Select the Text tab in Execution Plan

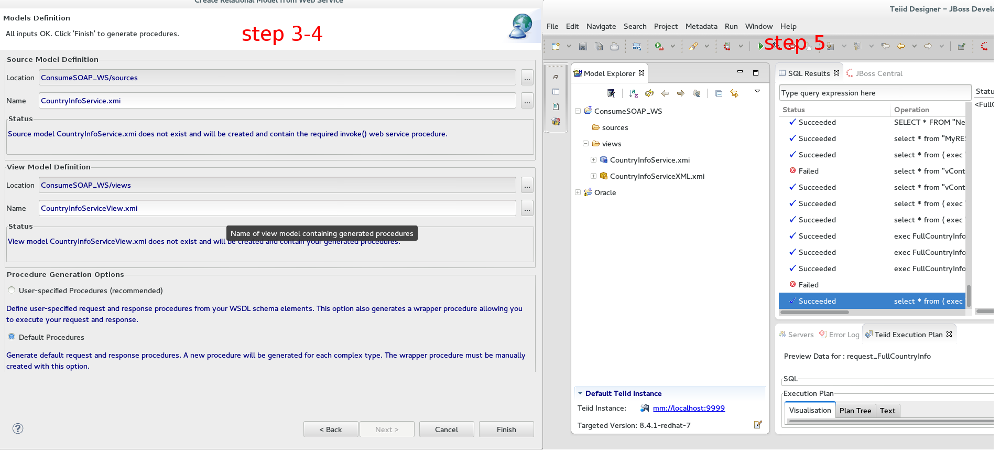[887, 411]
